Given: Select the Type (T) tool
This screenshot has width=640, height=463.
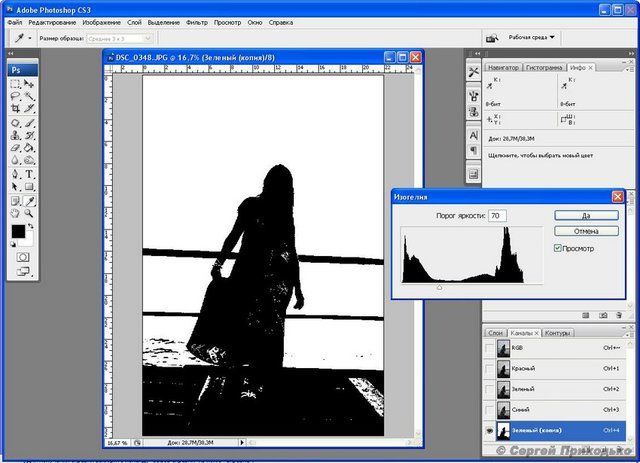Looking at the screenshot, I should (29, 173).
